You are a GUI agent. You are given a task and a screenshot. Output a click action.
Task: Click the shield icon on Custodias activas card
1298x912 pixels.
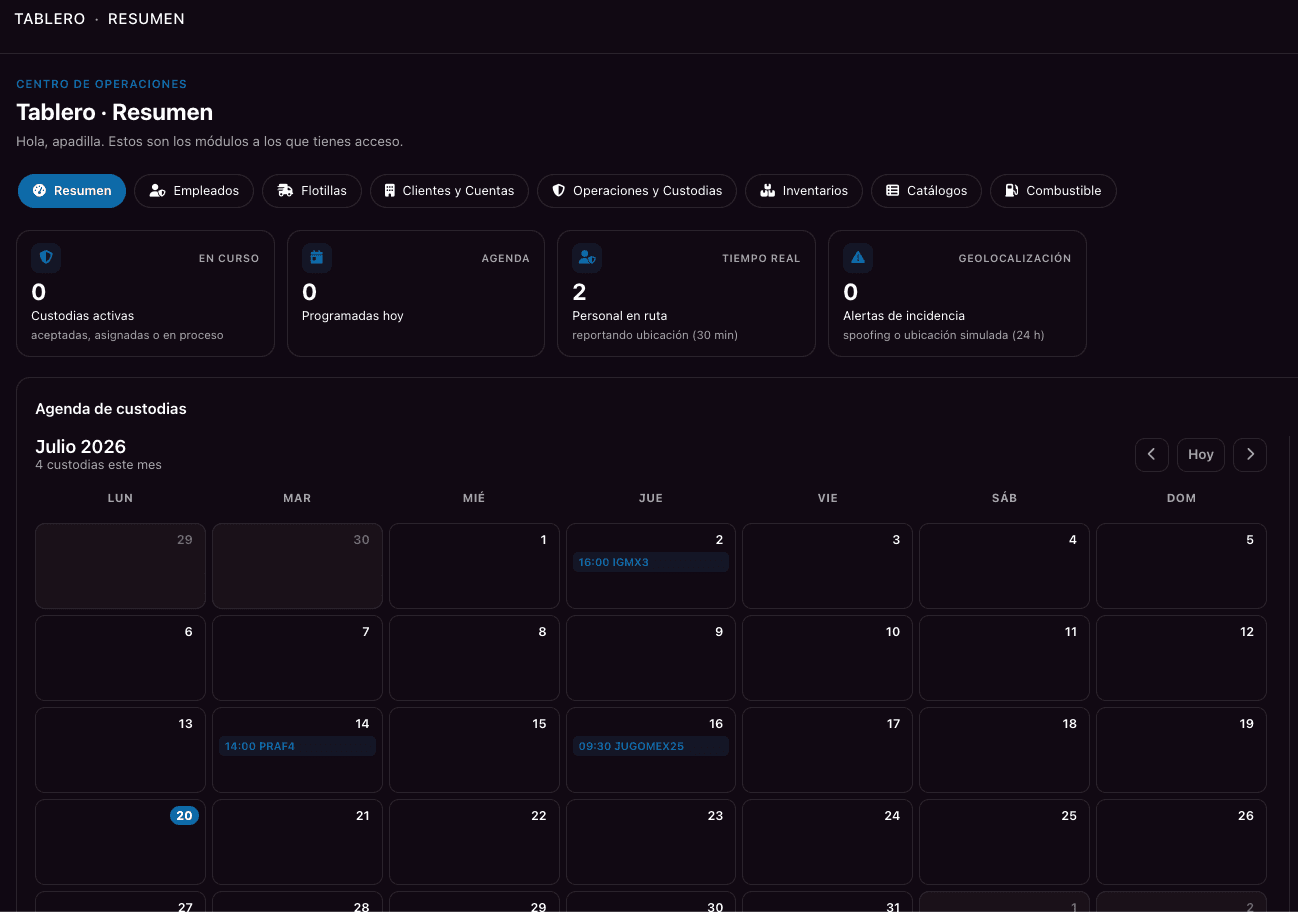tap(46, 258)
